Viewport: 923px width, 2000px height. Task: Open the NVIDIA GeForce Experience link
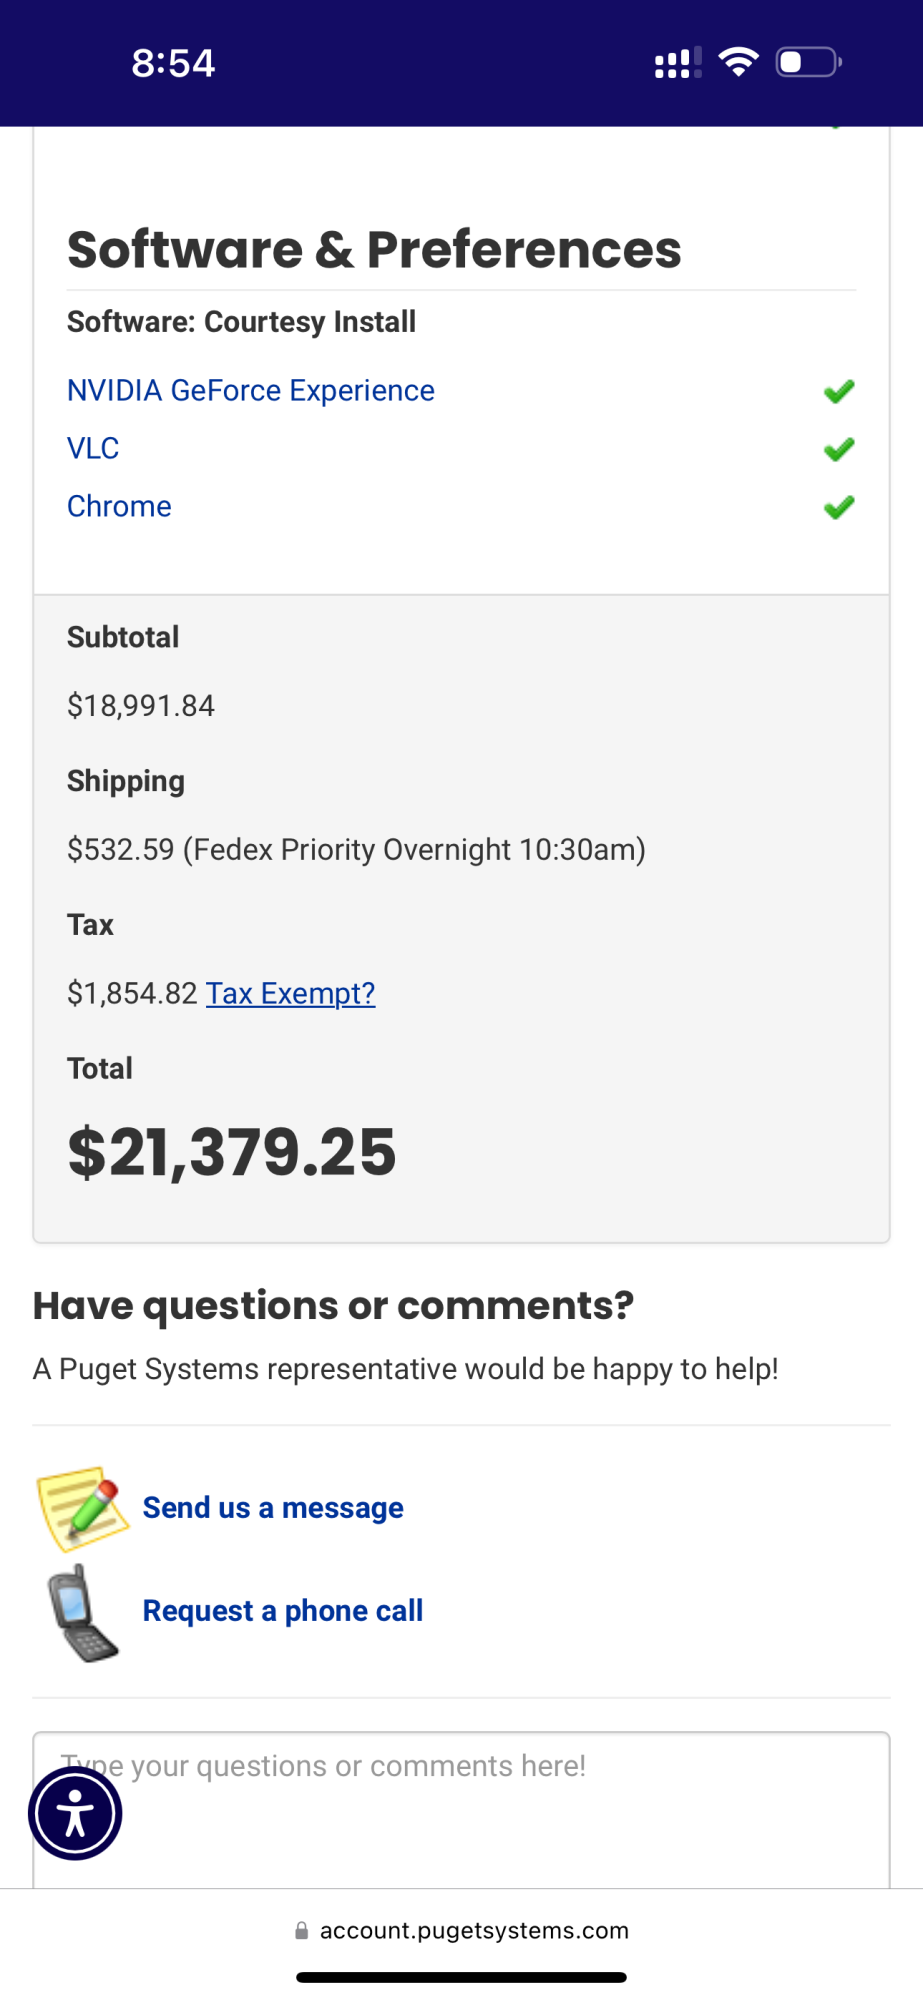tap(250, 390)
